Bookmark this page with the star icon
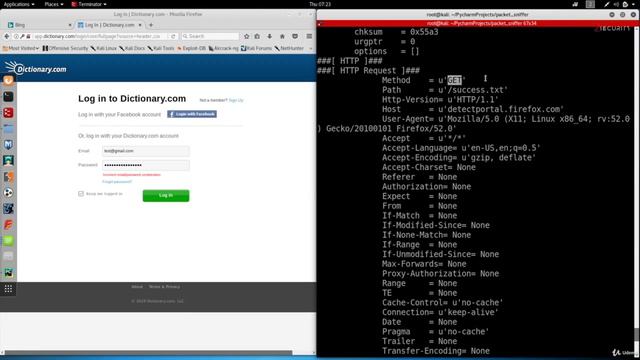The height and width of the screenshot is (360, 640). pyautogui.click(x=247, y=36)
